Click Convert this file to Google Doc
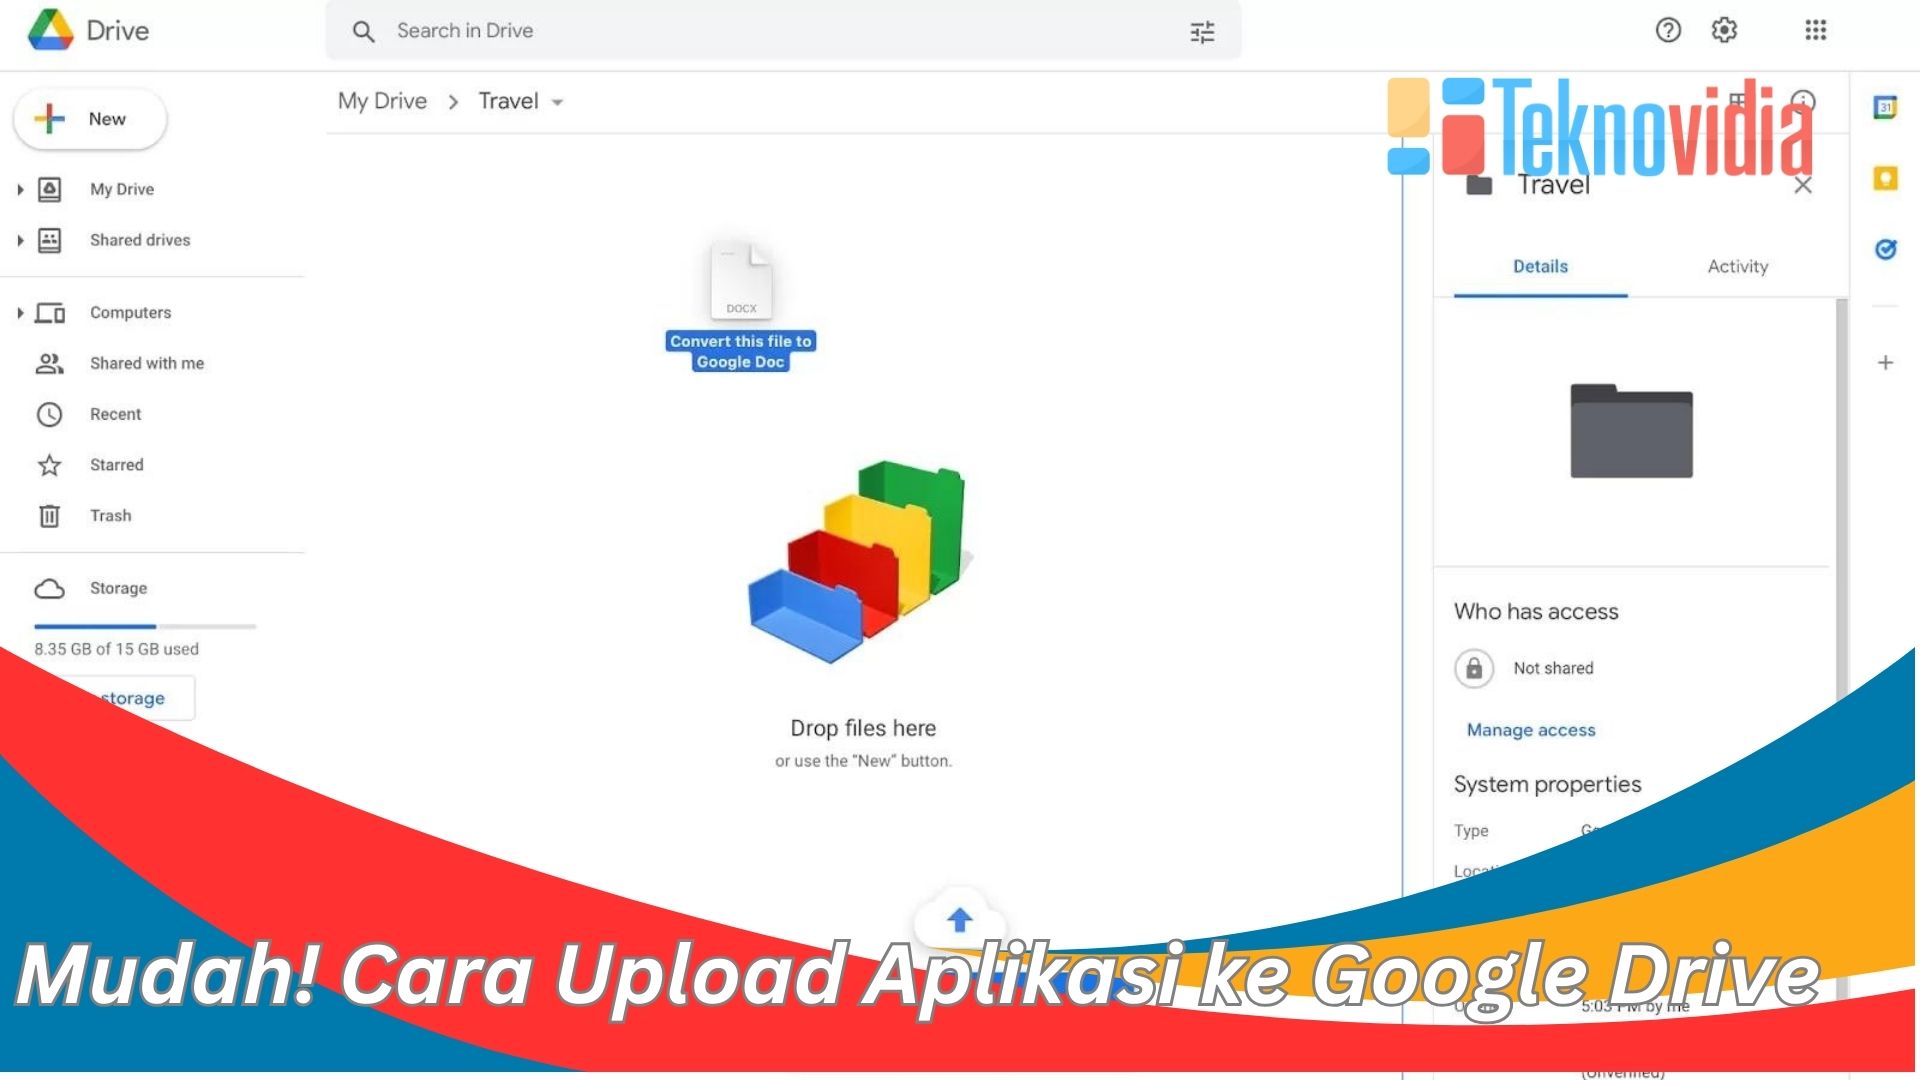1920x1080 pixels. (740, 349)
